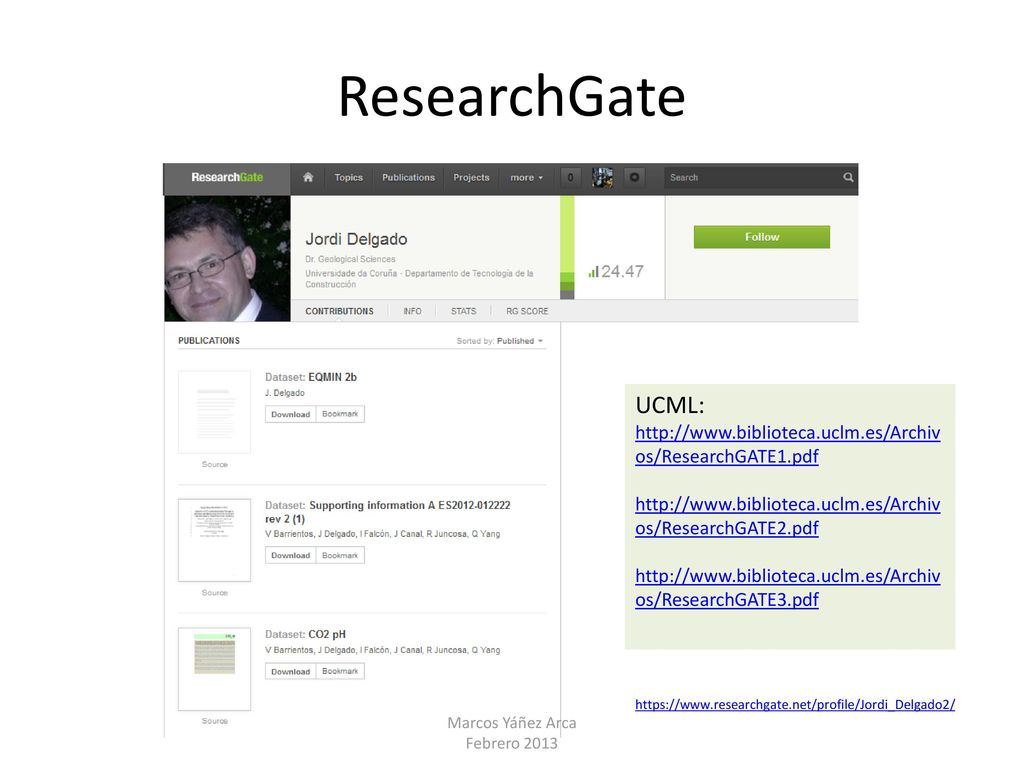Click the search magnifier icon
The width and height of the screenshot is (1024, 768).
[x=848, y=177]
